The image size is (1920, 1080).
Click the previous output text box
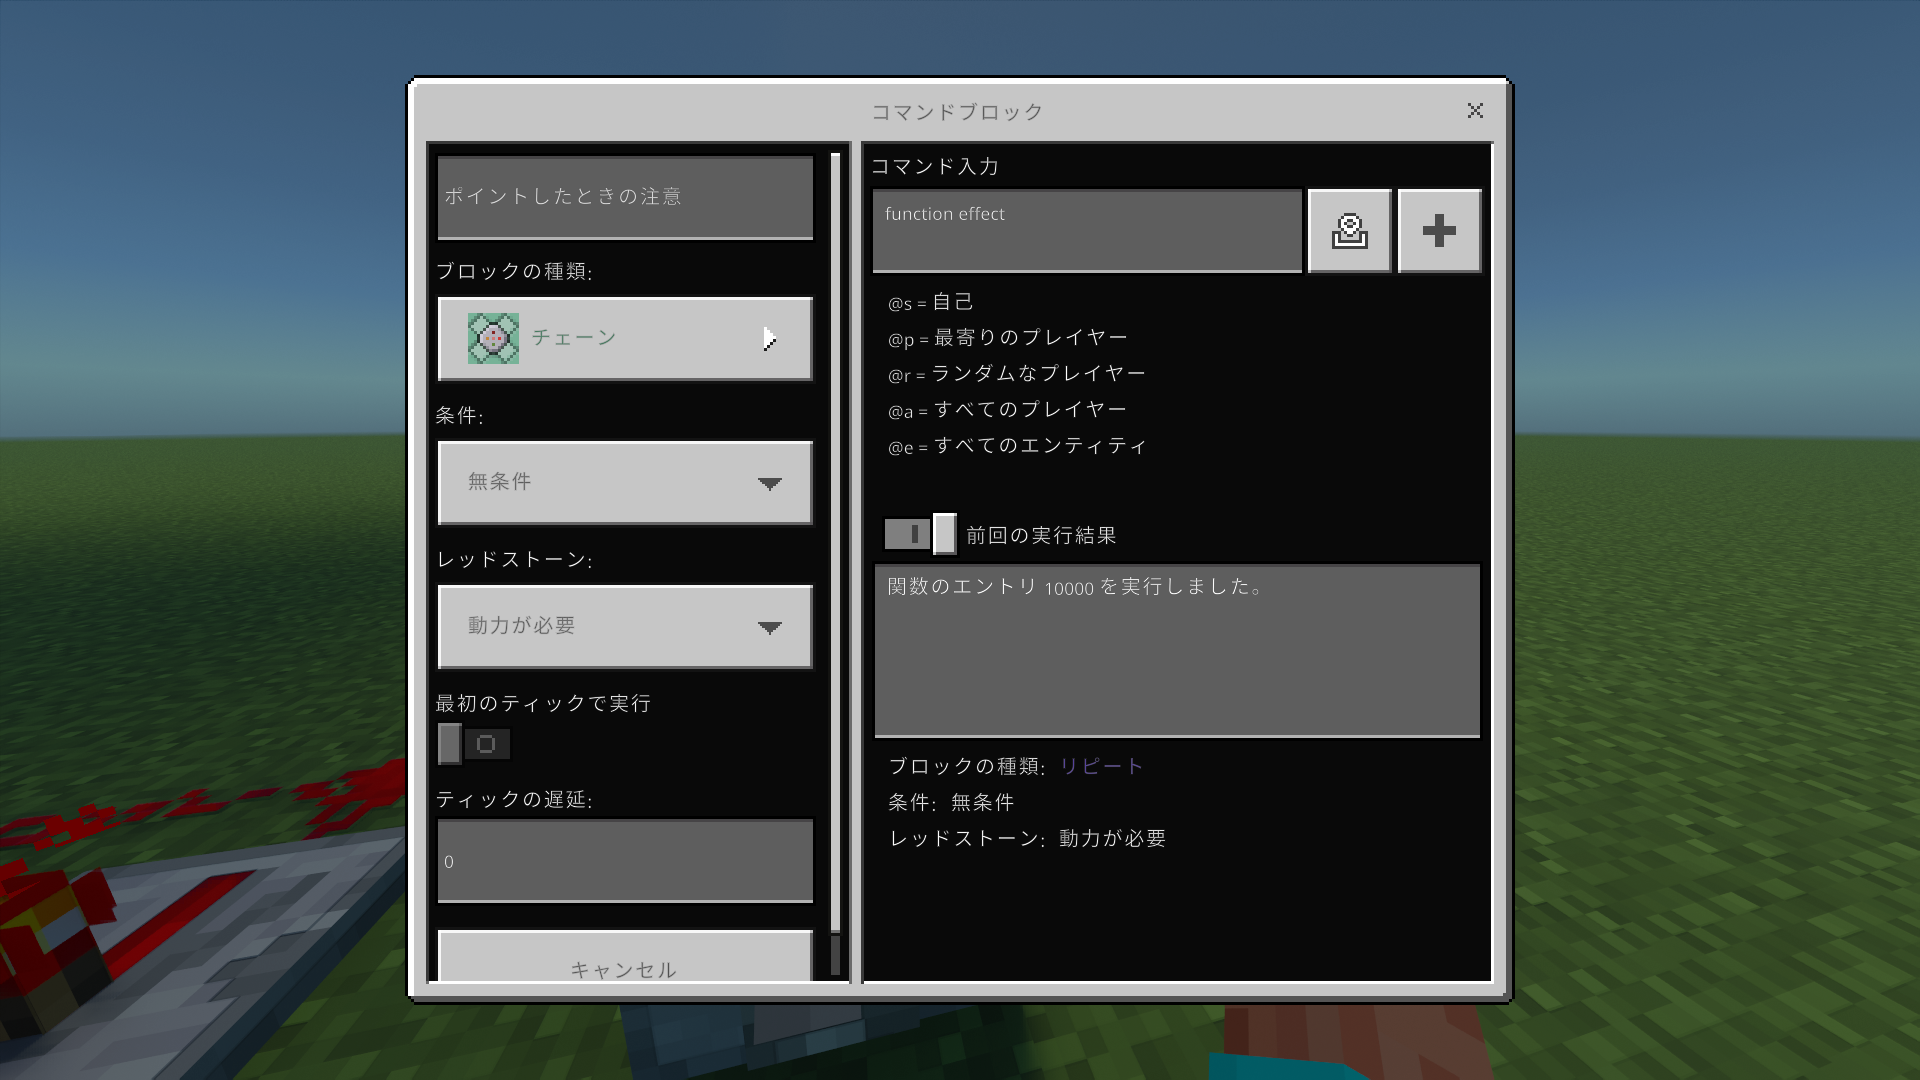tap(1177, 650)
